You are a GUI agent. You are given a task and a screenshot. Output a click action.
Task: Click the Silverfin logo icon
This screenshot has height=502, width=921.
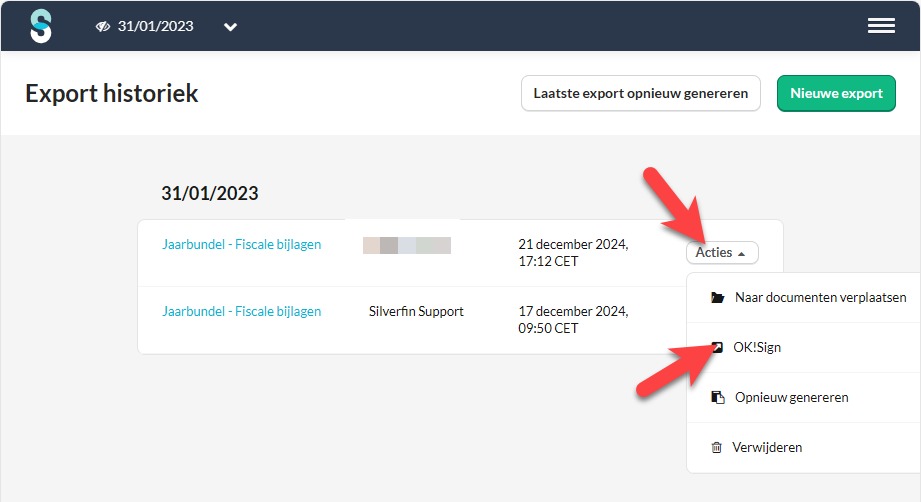coord(41,26)
